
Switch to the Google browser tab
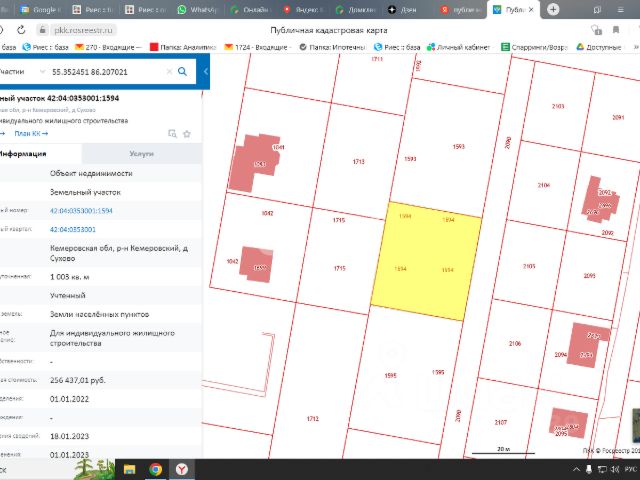pos(40,9)
